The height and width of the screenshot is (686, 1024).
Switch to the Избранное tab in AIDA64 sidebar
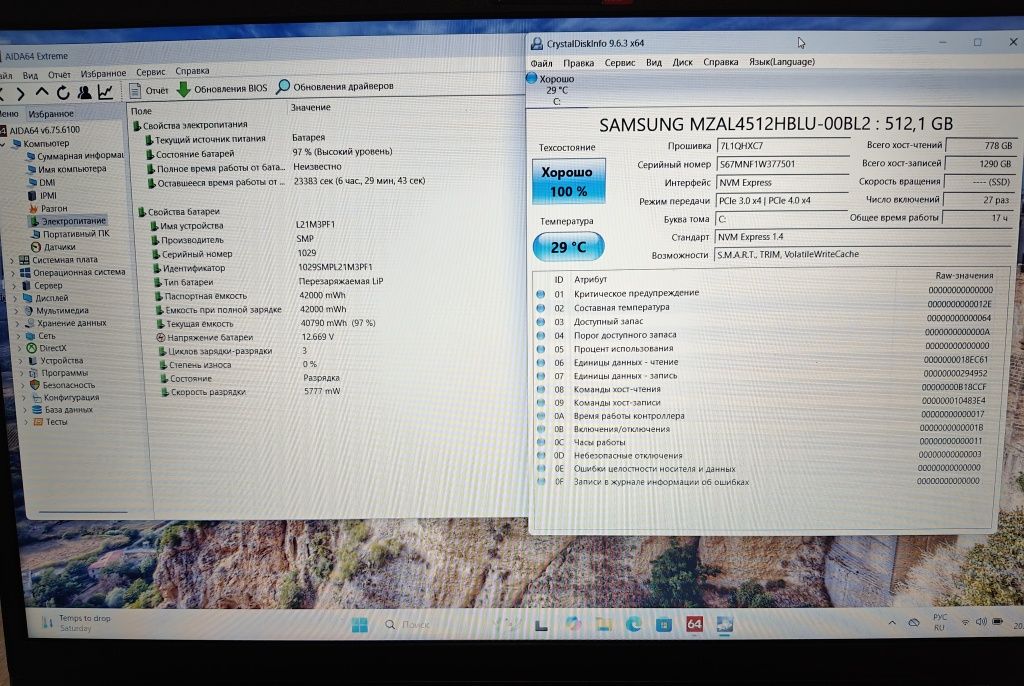coord(51,114)
